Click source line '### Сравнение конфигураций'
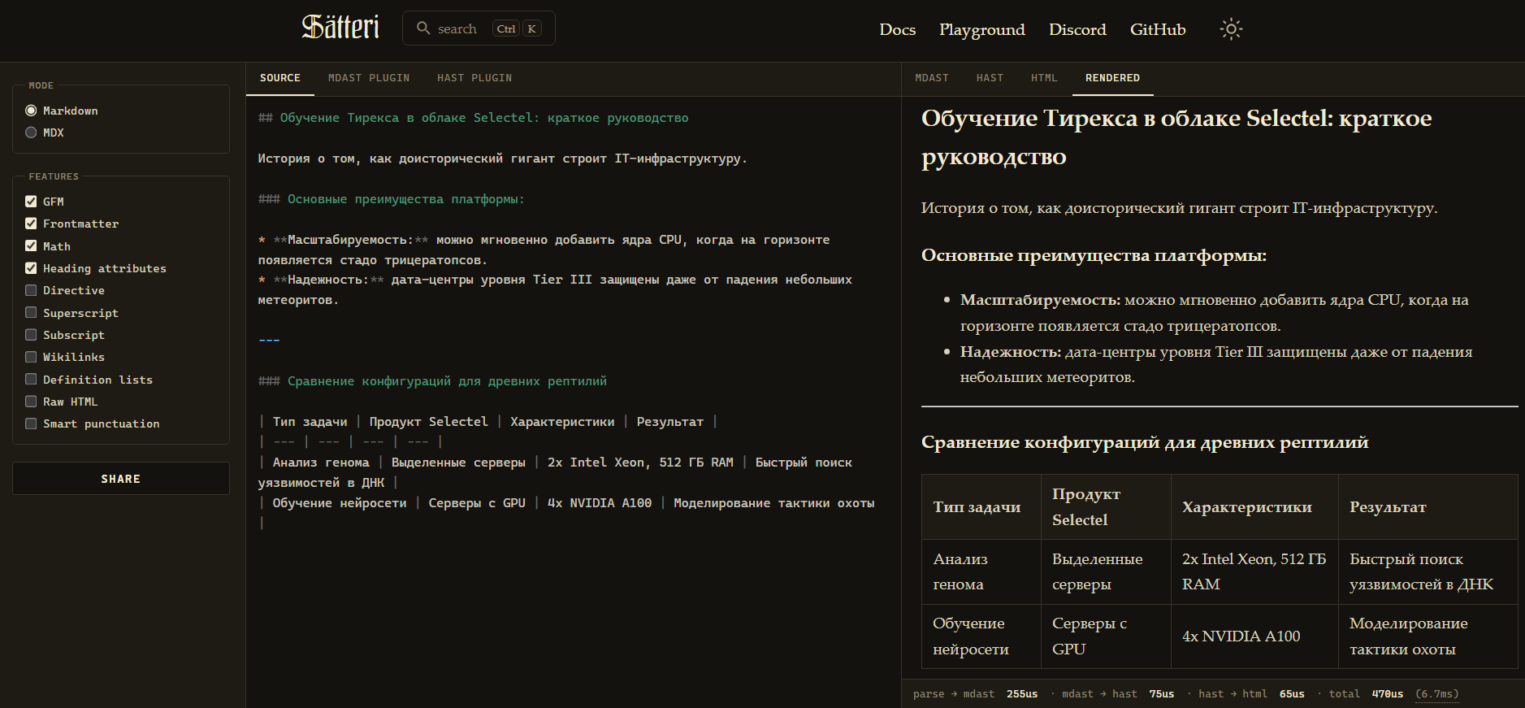Viewport: 1525px width, 708px height. point(432,381)
